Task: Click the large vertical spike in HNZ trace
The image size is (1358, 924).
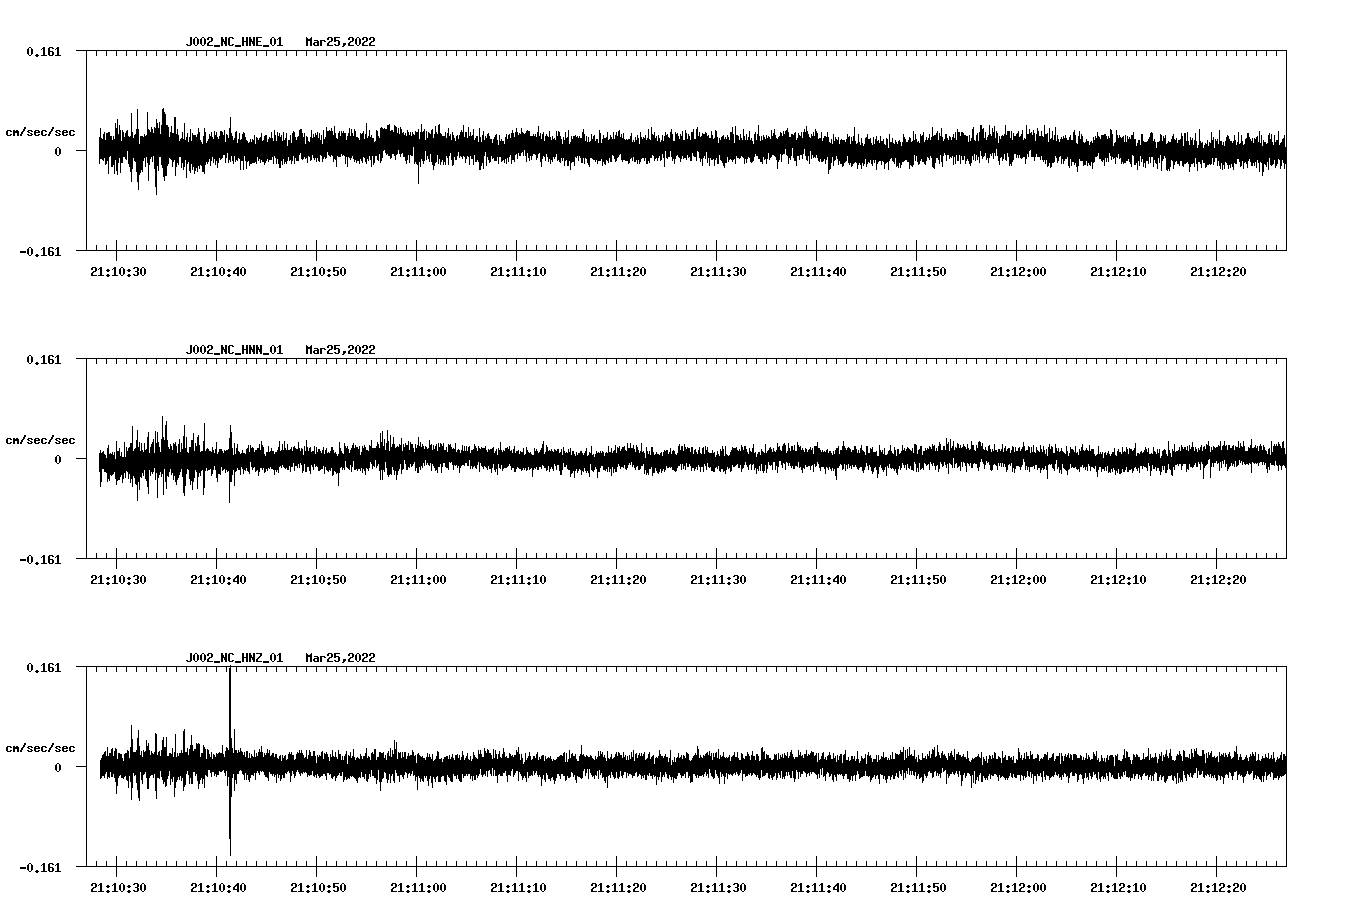Action: [230, 762]
